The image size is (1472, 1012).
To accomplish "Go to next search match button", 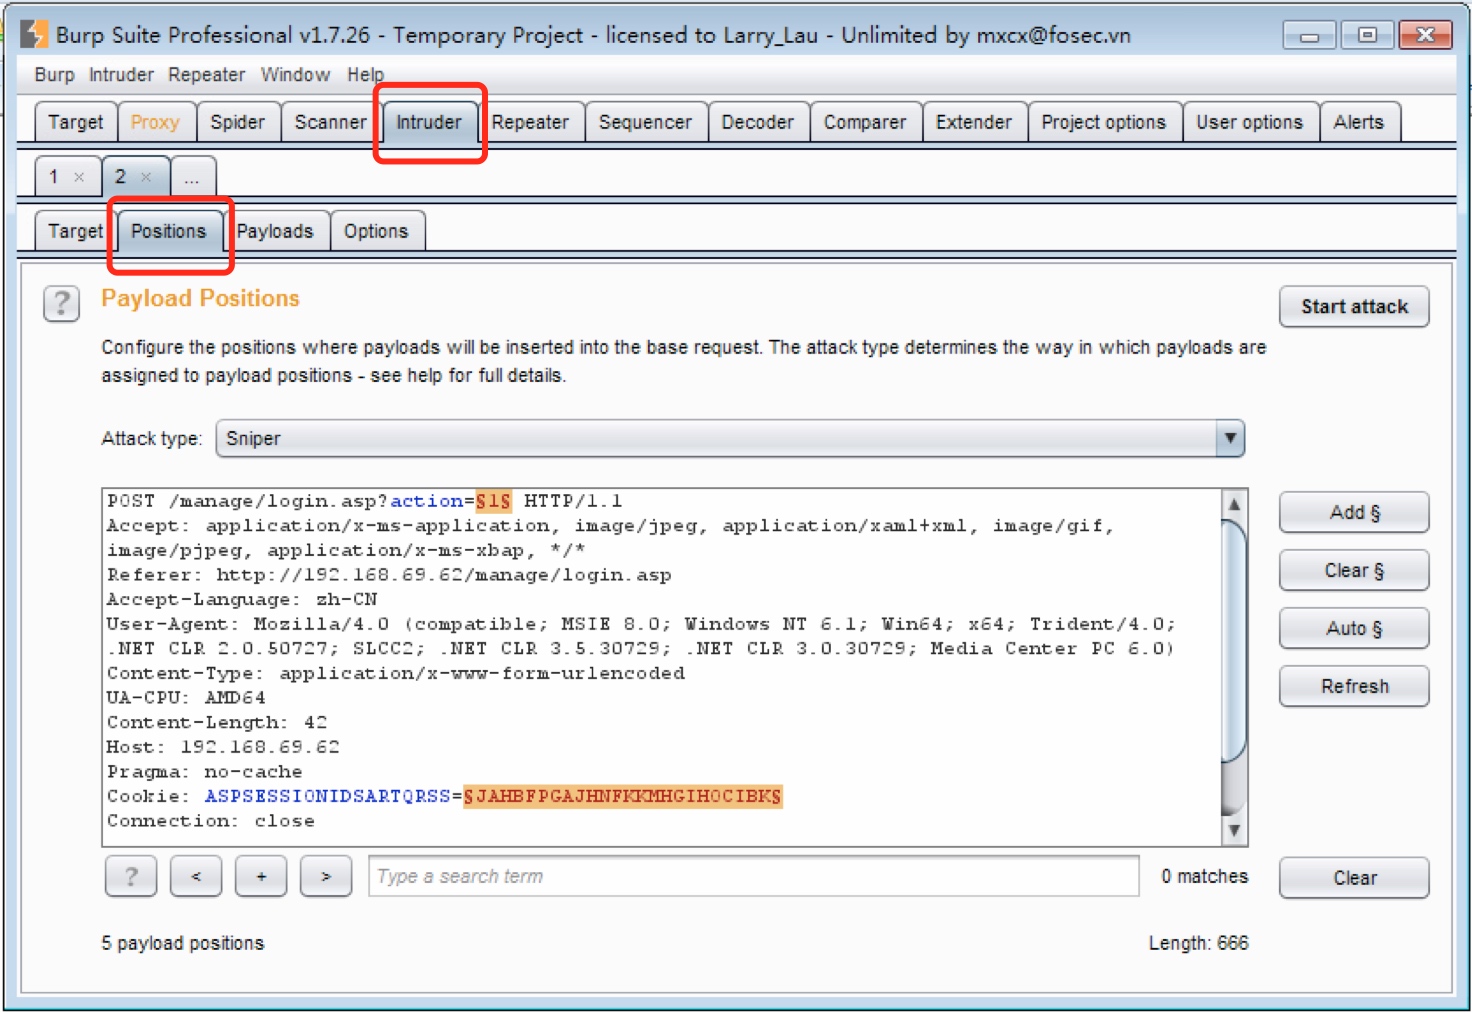I will [x=326, y=877].
